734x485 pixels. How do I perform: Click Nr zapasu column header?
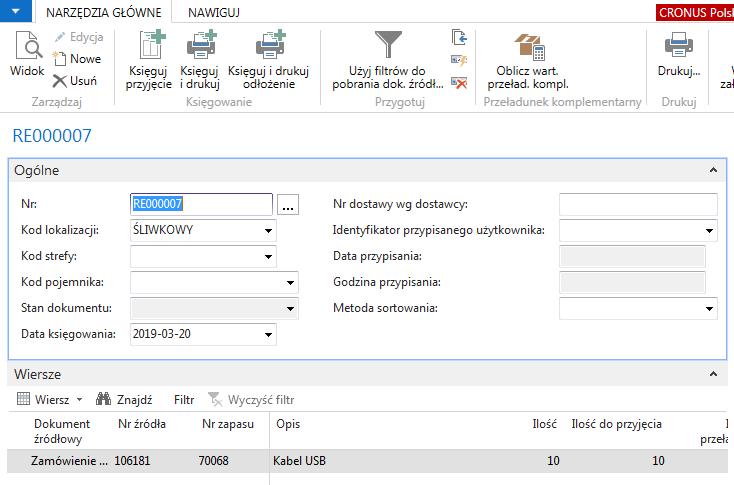[228, 424]
